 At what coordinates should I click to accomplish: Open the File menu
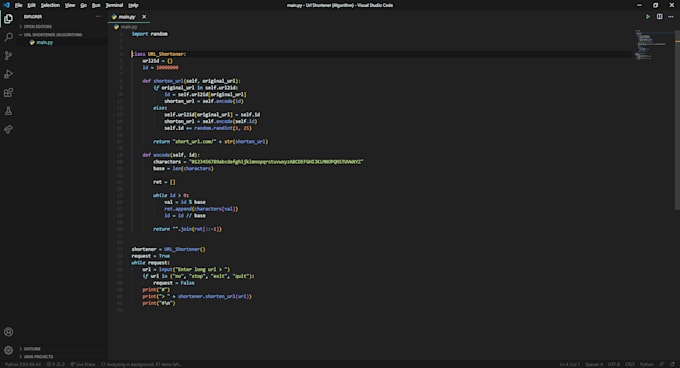18,5
